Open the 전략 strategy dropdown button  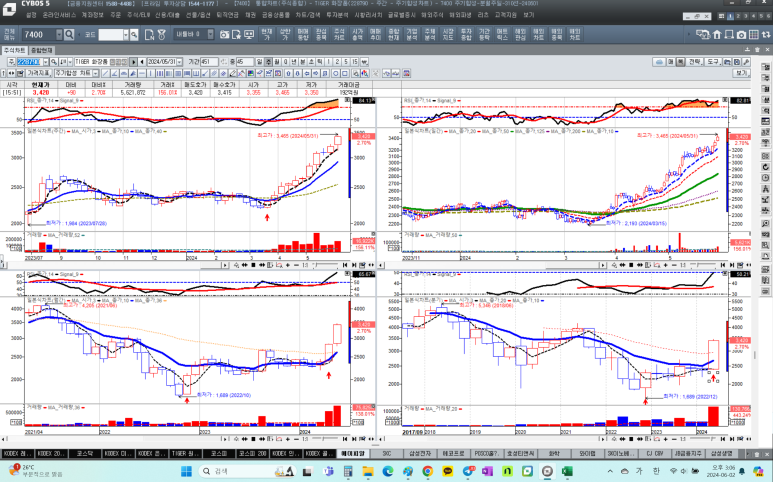(x=694, y=62)
